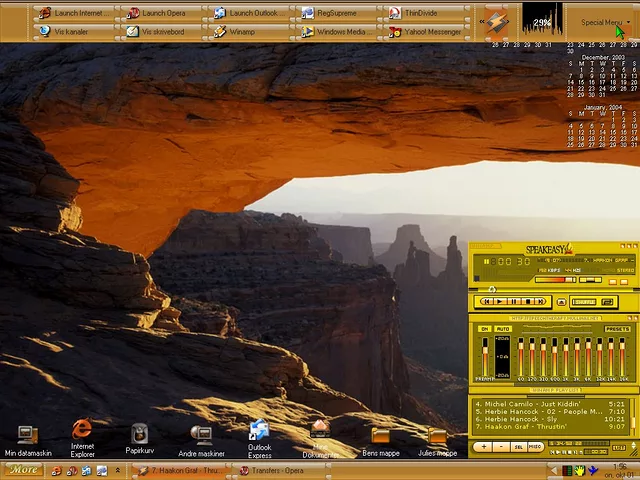The height and width of the screenshot is (480, 640).
Task: Select playlist track Herbie Hancock - 02 - People M...
Action: pos(550,411)
